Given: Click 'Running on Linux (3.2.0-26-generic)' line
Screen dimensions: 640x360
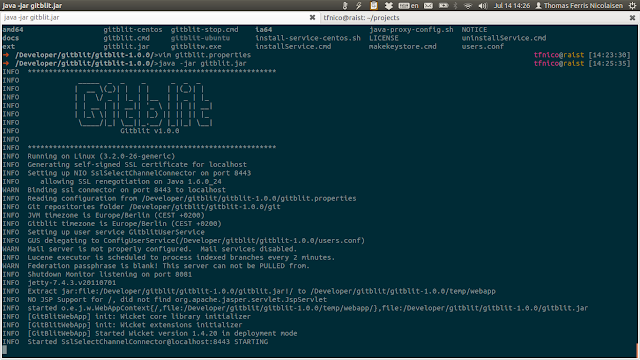Looking at the screenshot, I should [x=101, y=156].
